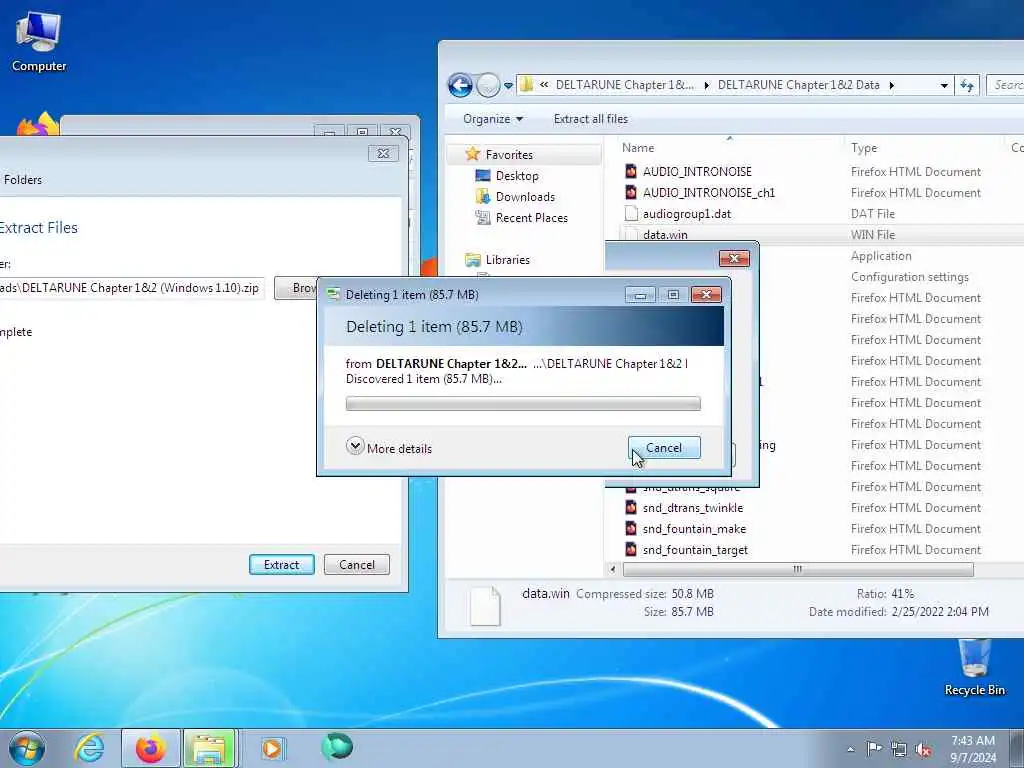
Task: Click the snd_fountain_make file icon
Action: pos(631,528)
